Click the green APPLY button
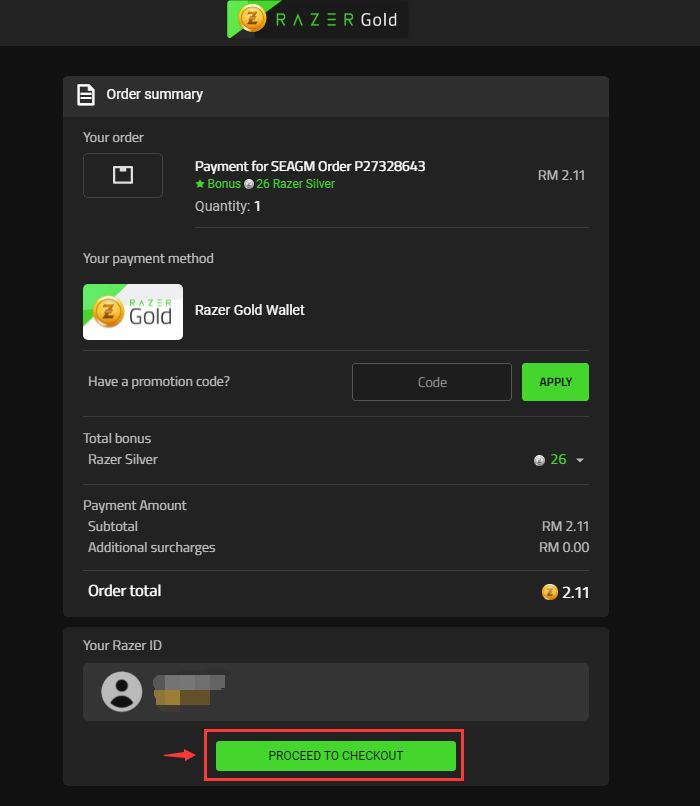The height and width of the screenshot is (806, 700). (x=555, y=382)
